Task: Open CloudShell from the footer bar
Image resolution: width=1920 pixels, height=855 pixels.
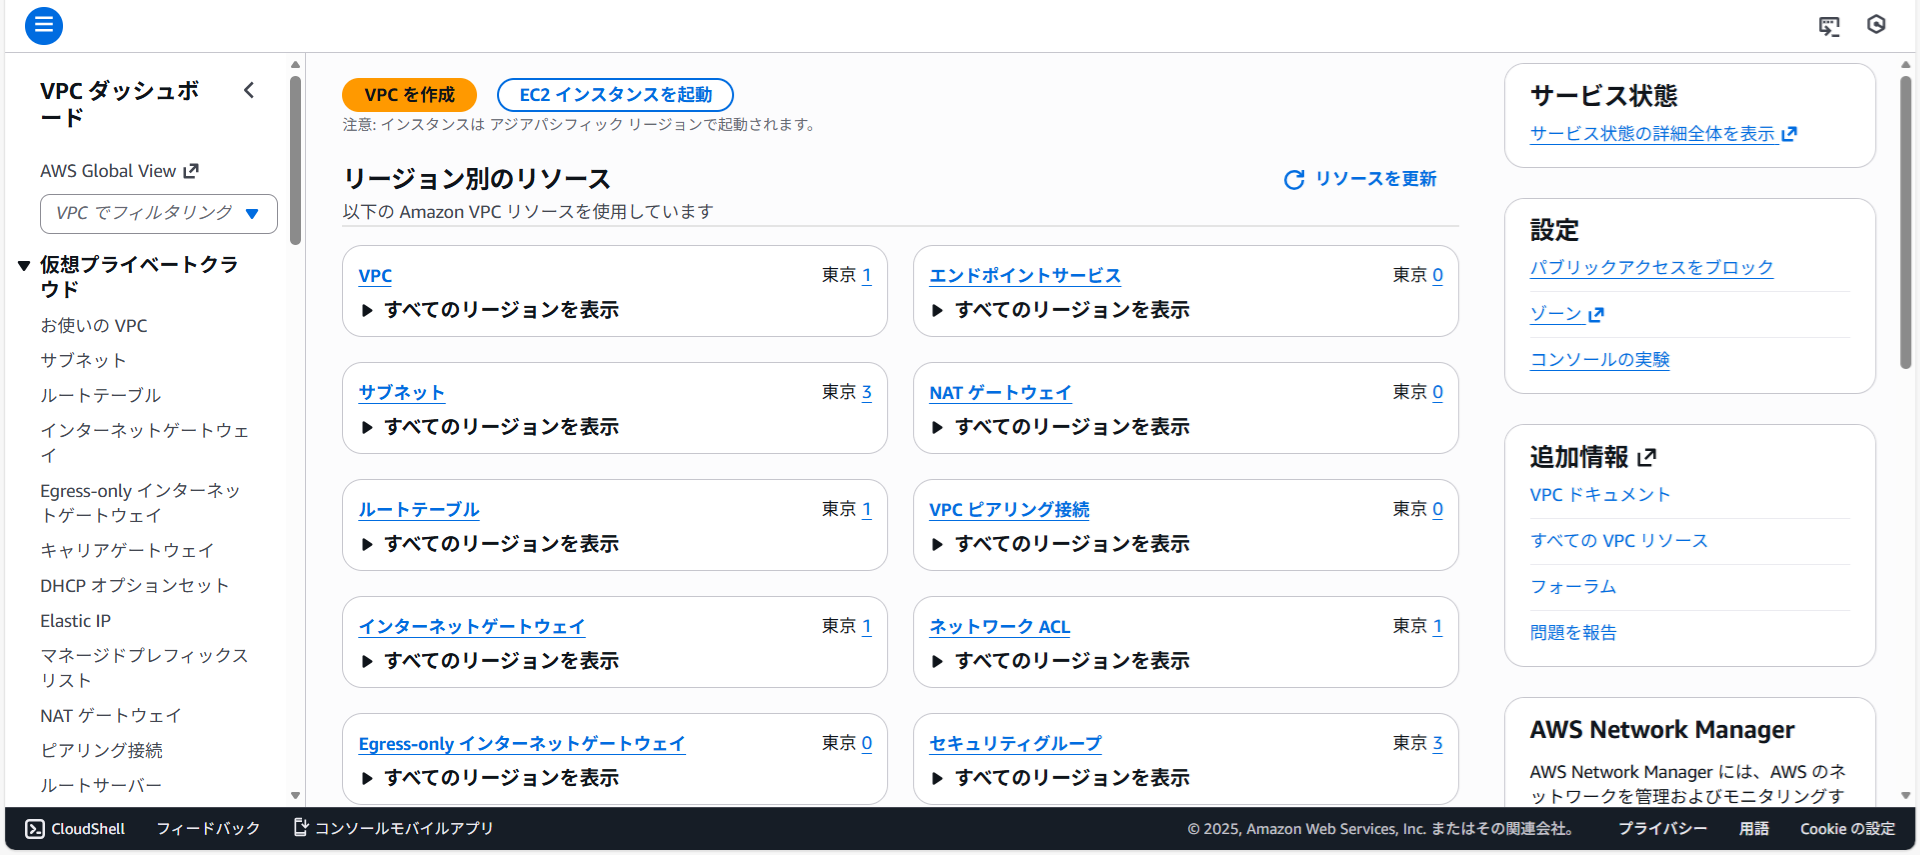Action: click(76, 829)
